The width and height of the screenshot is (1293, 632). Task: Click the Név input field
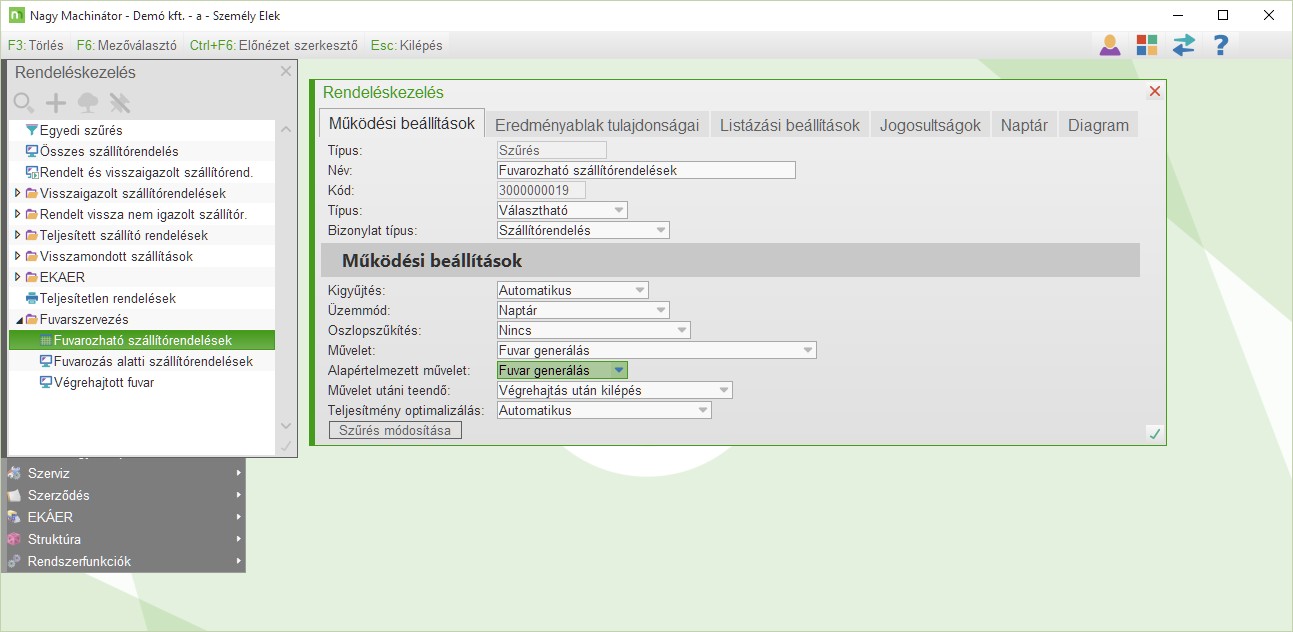click(646, 170)
